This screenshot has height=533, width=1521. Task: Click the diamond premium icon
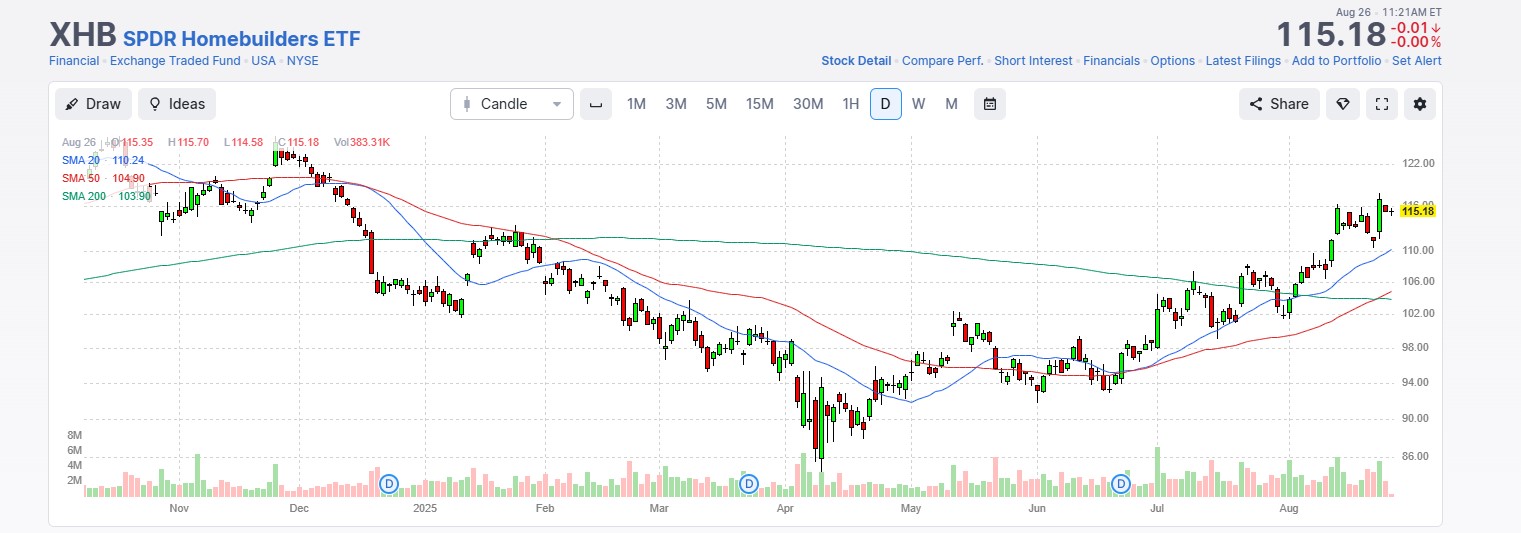[1343, 104]
